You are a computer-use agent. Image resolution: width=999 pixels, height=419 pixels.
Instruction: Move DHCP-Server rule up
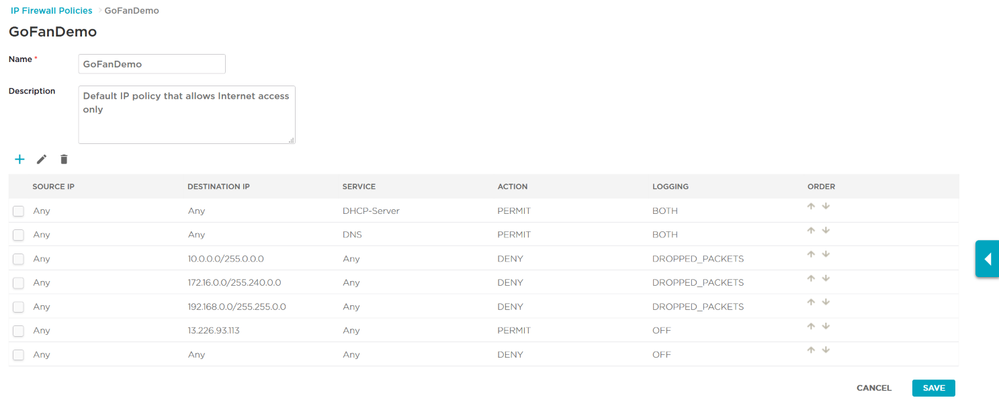(x=811, y=206)
